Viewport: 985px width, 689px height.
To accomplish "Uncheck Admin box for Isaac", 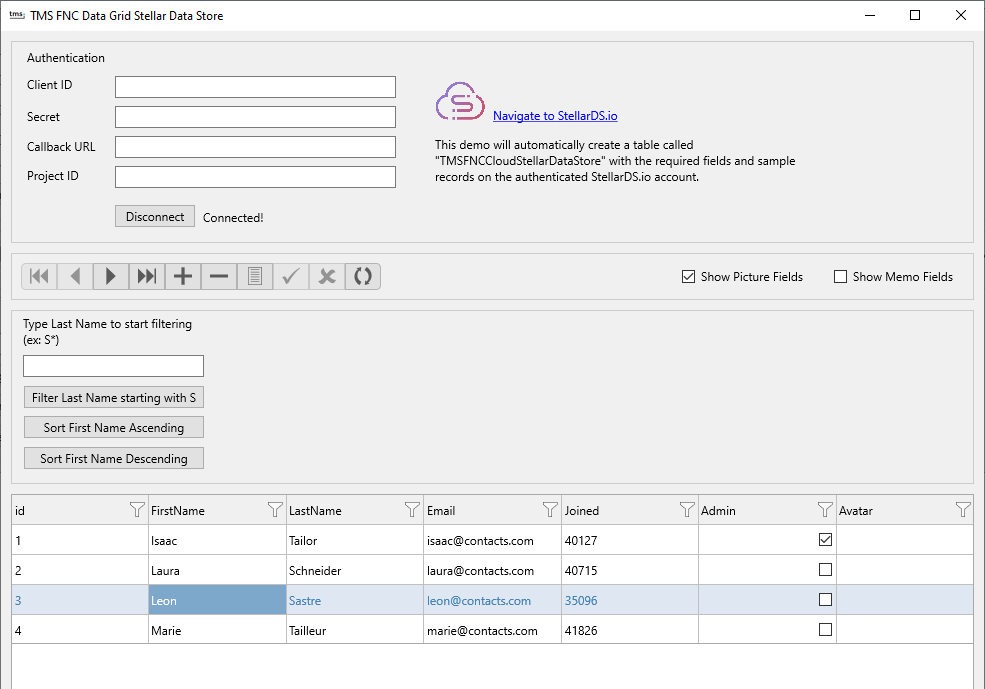I will 825,540.
